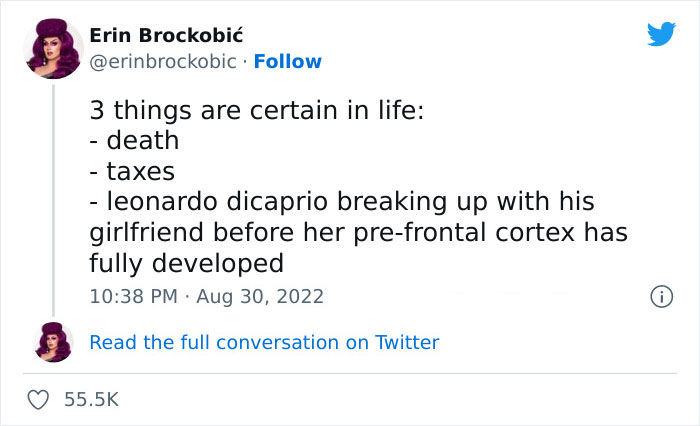Click the "- death" line of the tweet

tap(135, 141)
